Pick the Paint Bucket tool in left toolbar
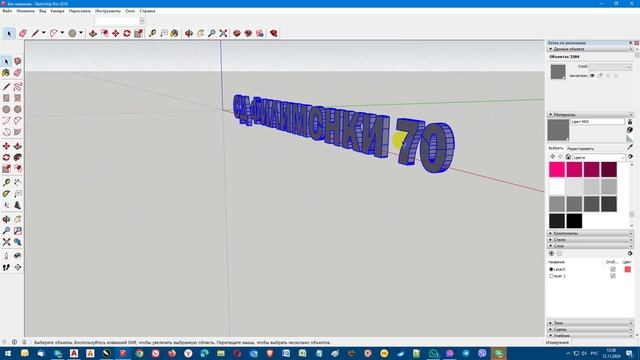This screenshot has width=640, height=360. click(x=6, y=73)
